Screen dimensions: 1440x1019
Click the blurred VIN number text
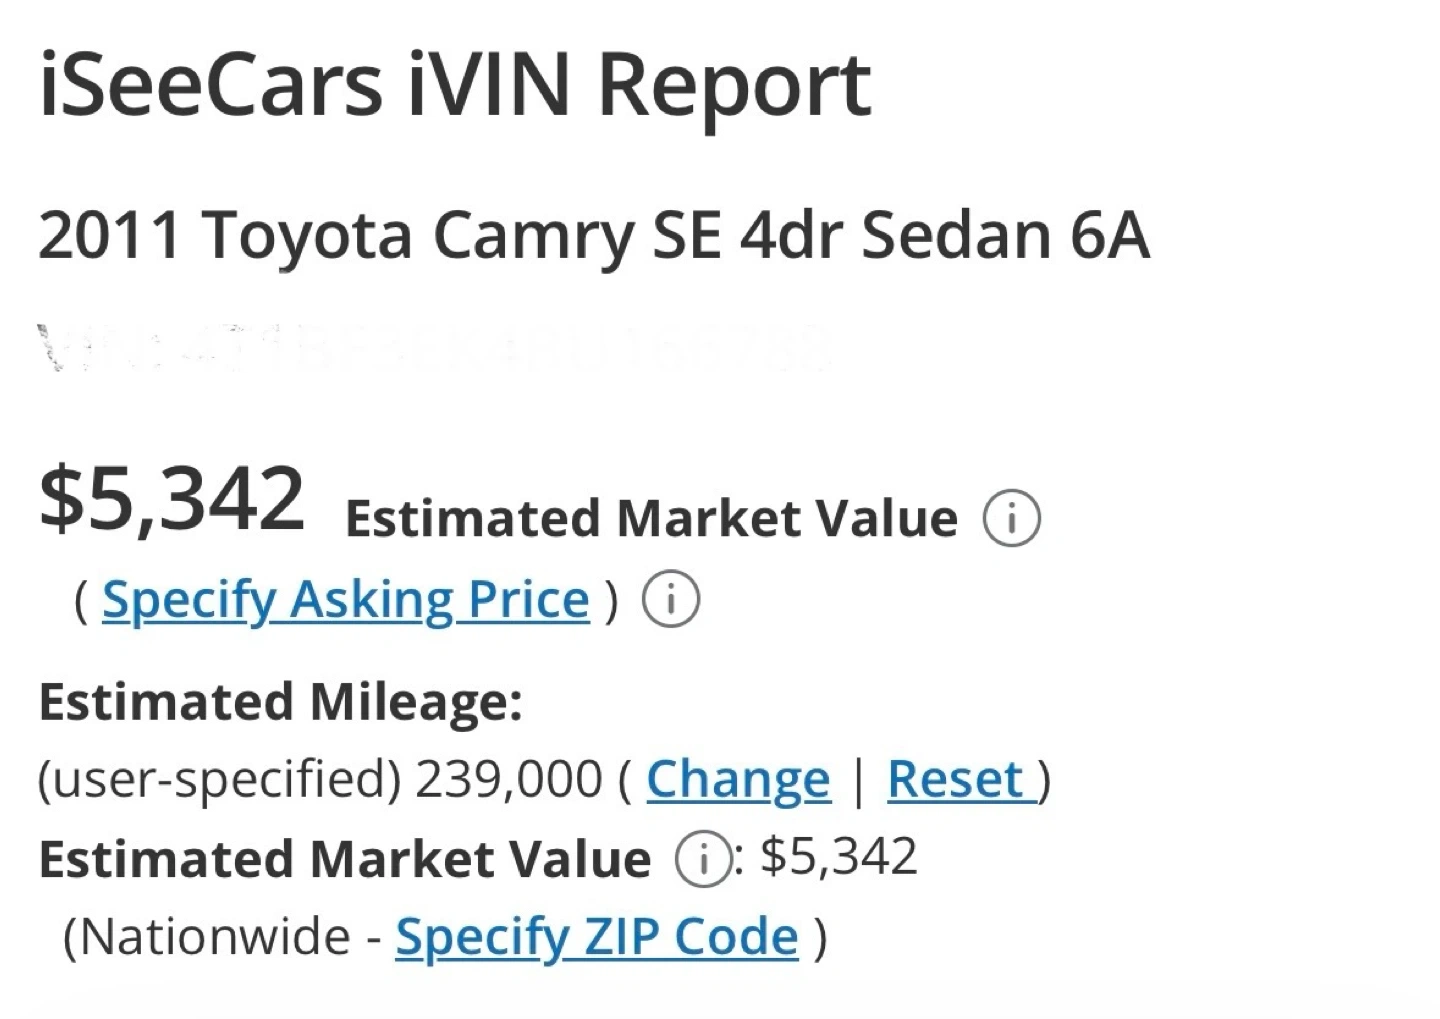[435, 347]
